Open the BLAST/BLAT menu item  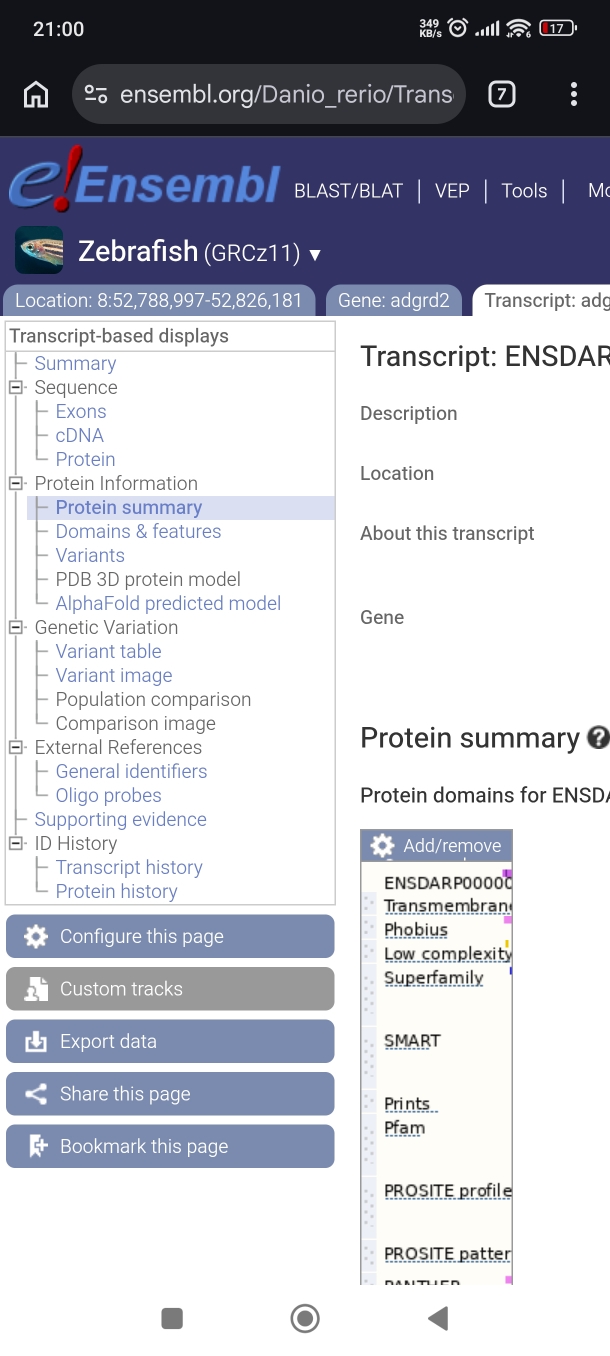tap(348, 191)
